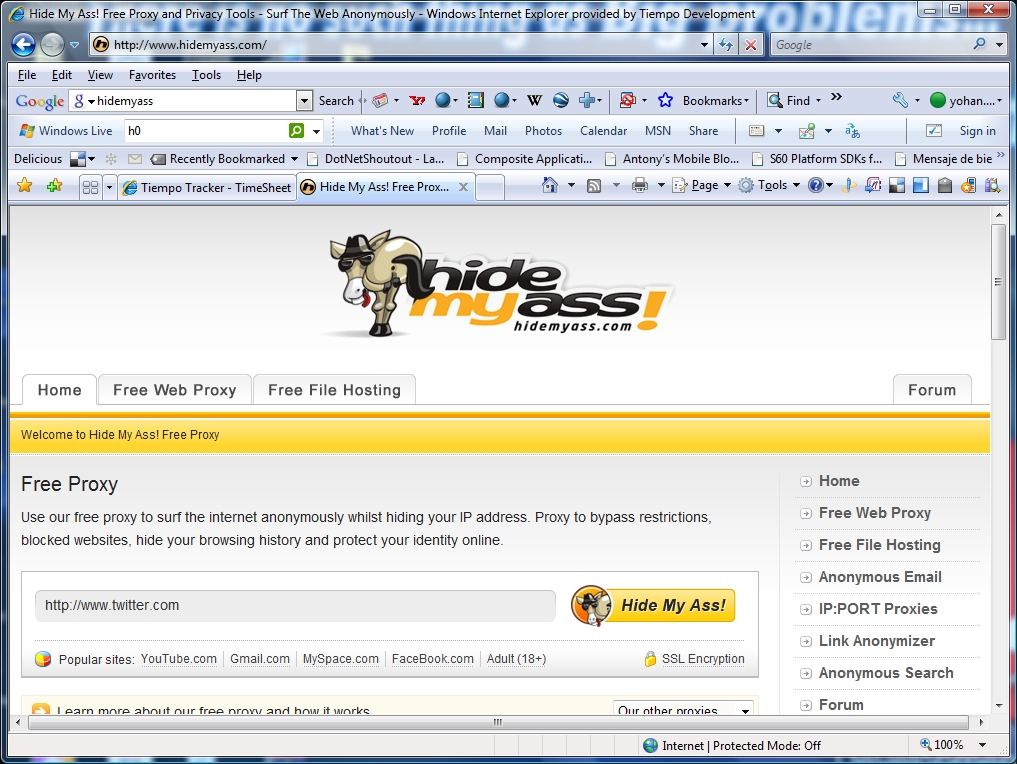Expand the Windows Live search dropdown arrow
This screenshot has height=764, width=1017.
coord(317,131)
